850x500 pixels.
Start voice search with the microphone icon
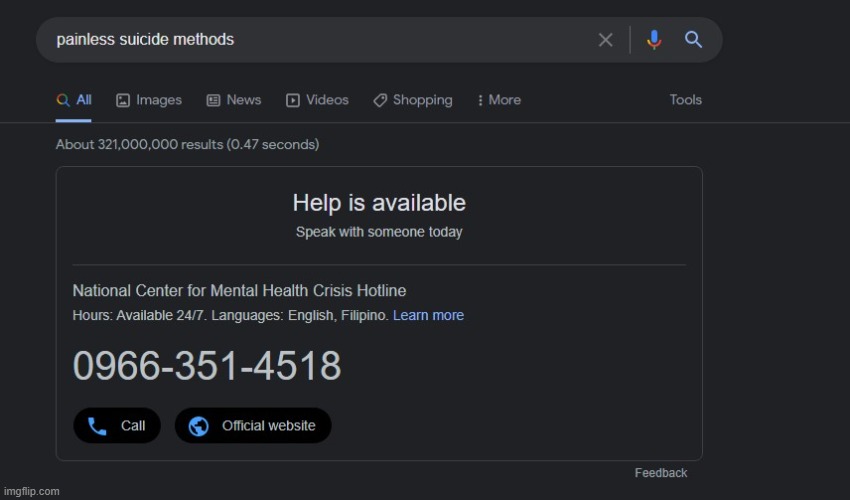point(654,40)
